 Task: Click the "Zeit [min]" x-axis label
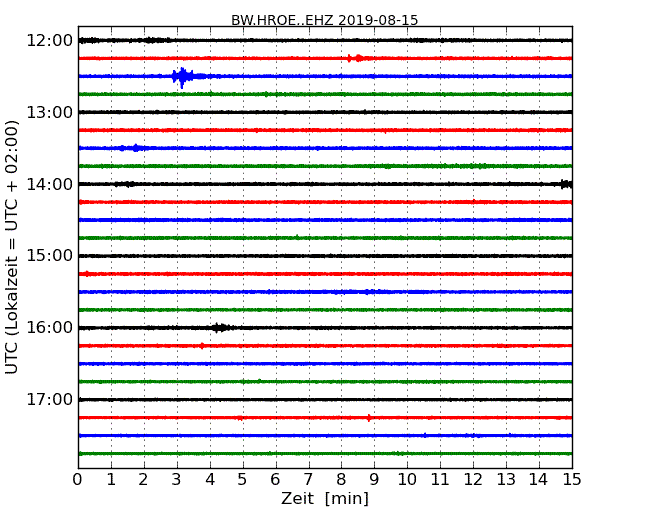(x=325, y=498)
